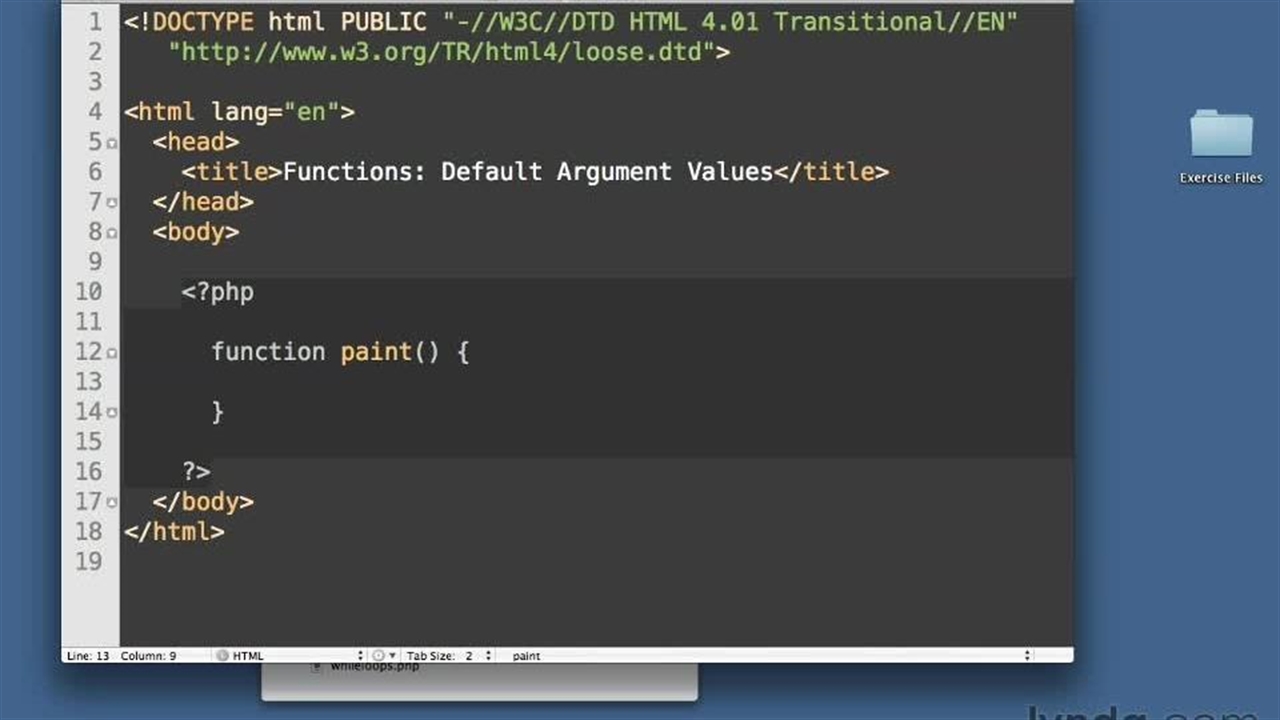Click line number 10 in the gutter
The height and width of the screenshot is (720, 1280).
pyautogui.click(x=88, y=292)
